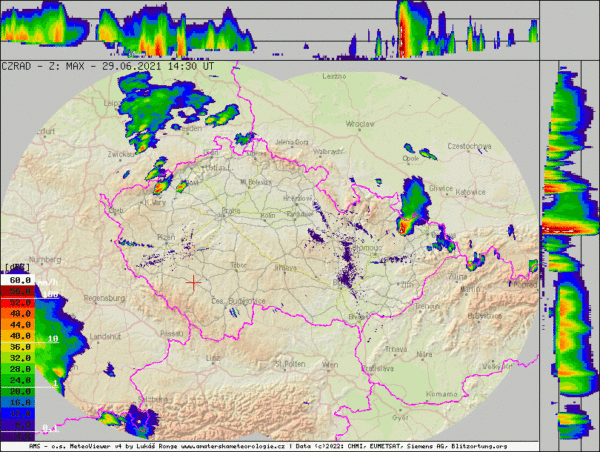Click the Częstochowa city label
This screenshot has width=600, height=452.
point(469,146)
